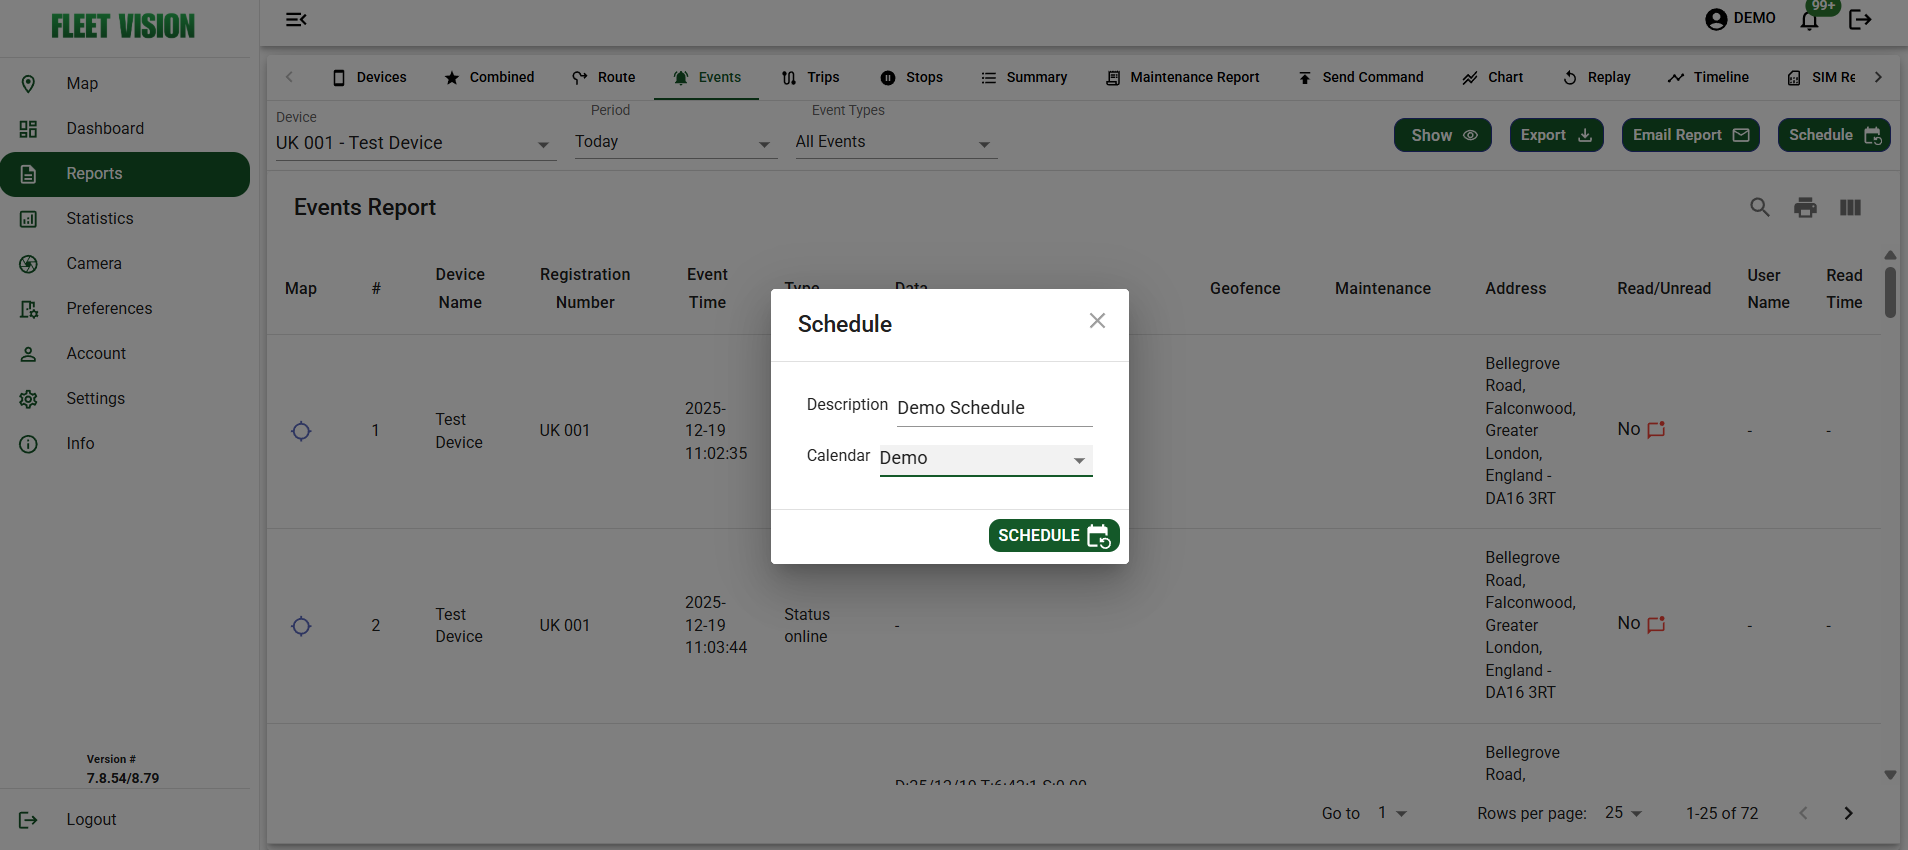This screenshot has height=850, width=1908.
Task: Open the Maintenance Report tab
Action: pyautogui.click(x=1182, y=77)
